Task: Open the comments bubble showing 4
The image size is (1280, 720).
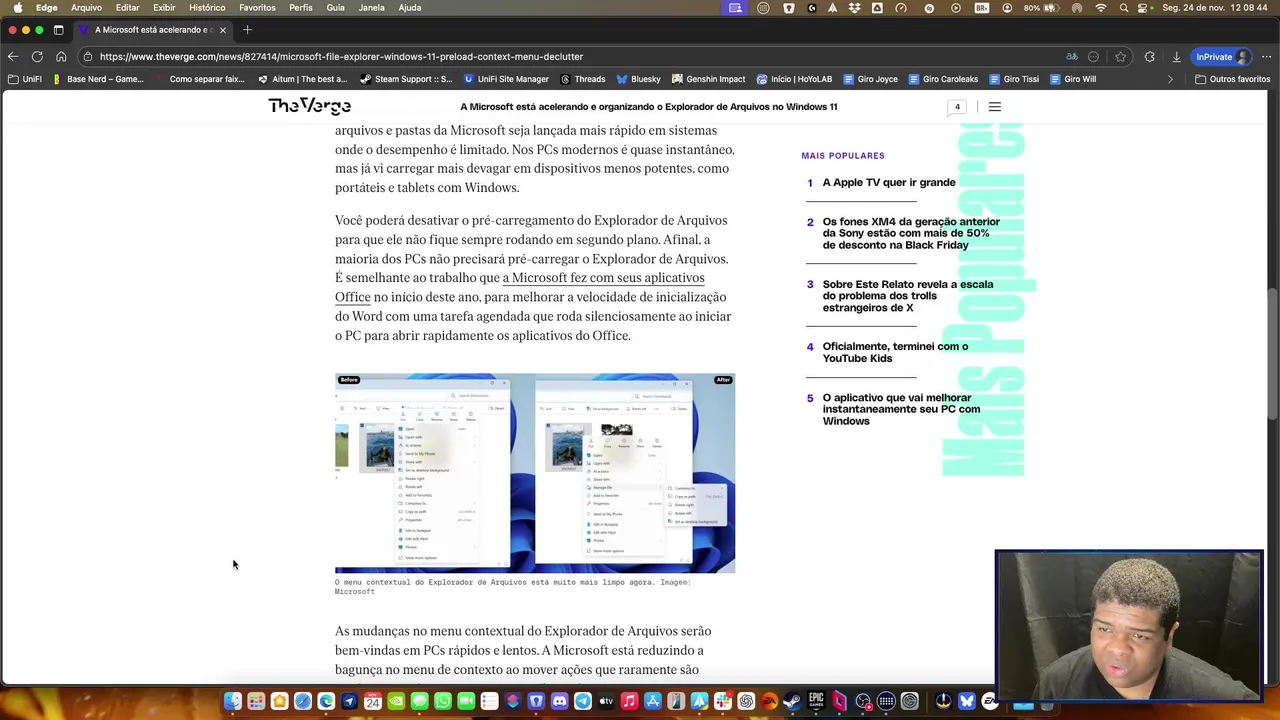Action: [957, 107]
